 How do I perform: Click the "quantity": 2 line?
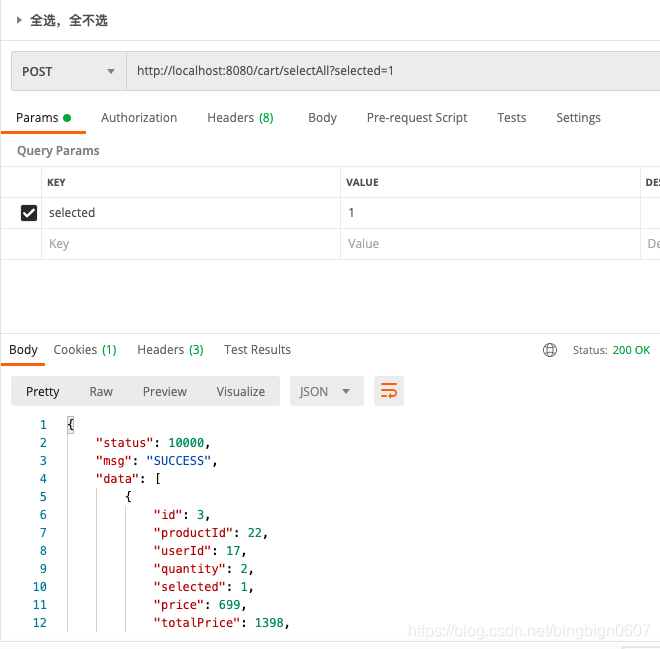(203, 569)
